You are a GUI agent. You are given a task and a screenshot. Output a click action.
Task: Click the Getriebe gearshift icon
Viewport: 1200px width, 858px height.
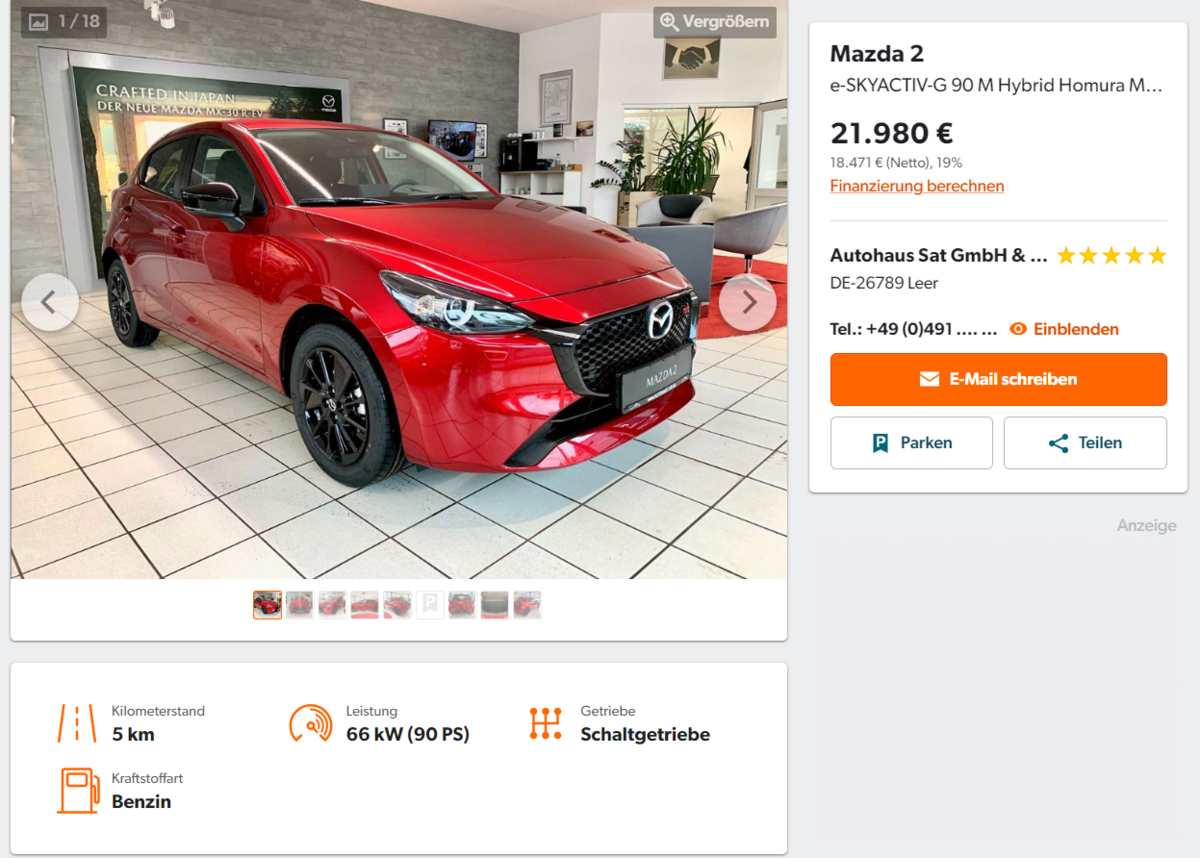pos(545,723)
